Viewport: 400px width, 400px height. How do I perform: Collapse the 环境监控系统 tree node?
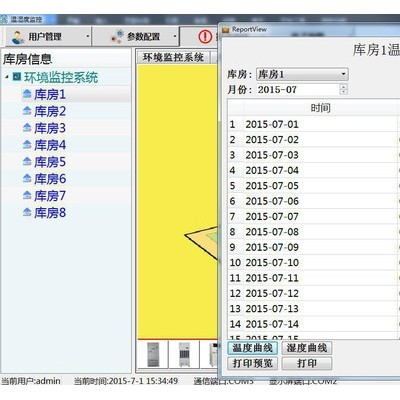click(x=7, y=77)
